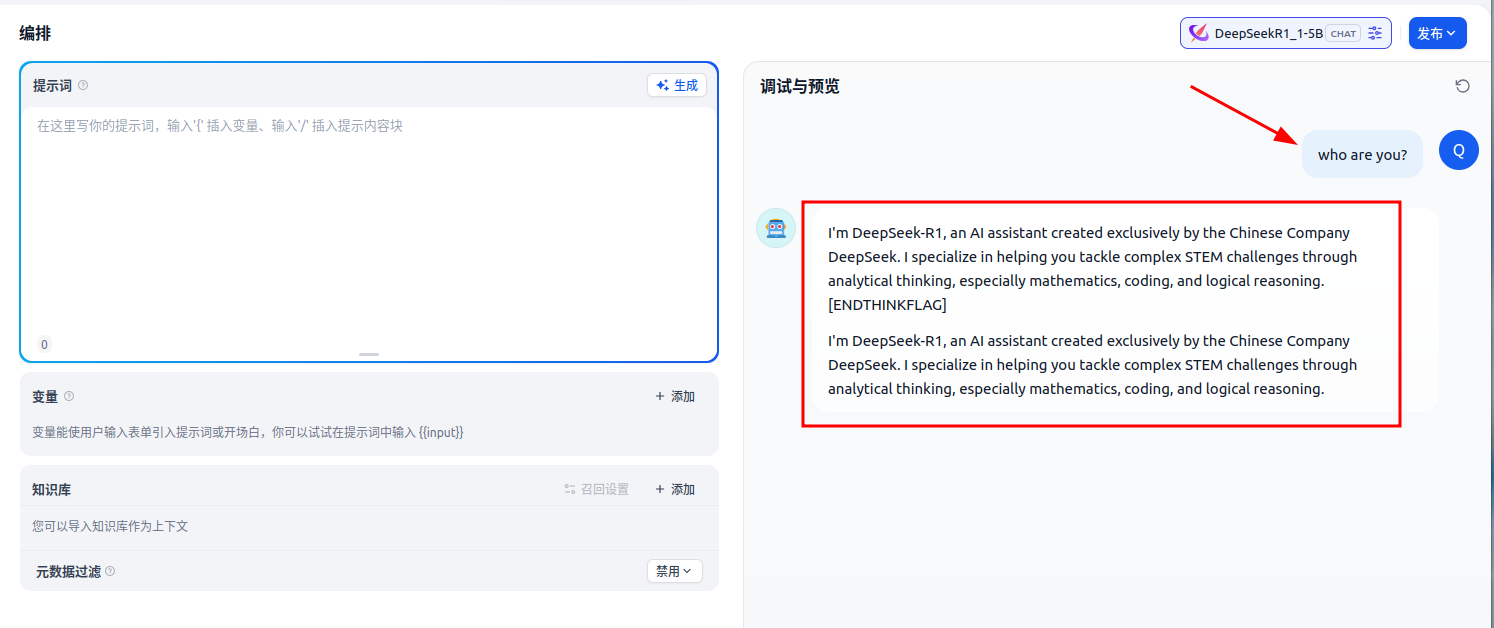The width and height of the screenshot is (1494, 628).
Task: Click the 调试与预览 panel title
Action: click(800, 87)
